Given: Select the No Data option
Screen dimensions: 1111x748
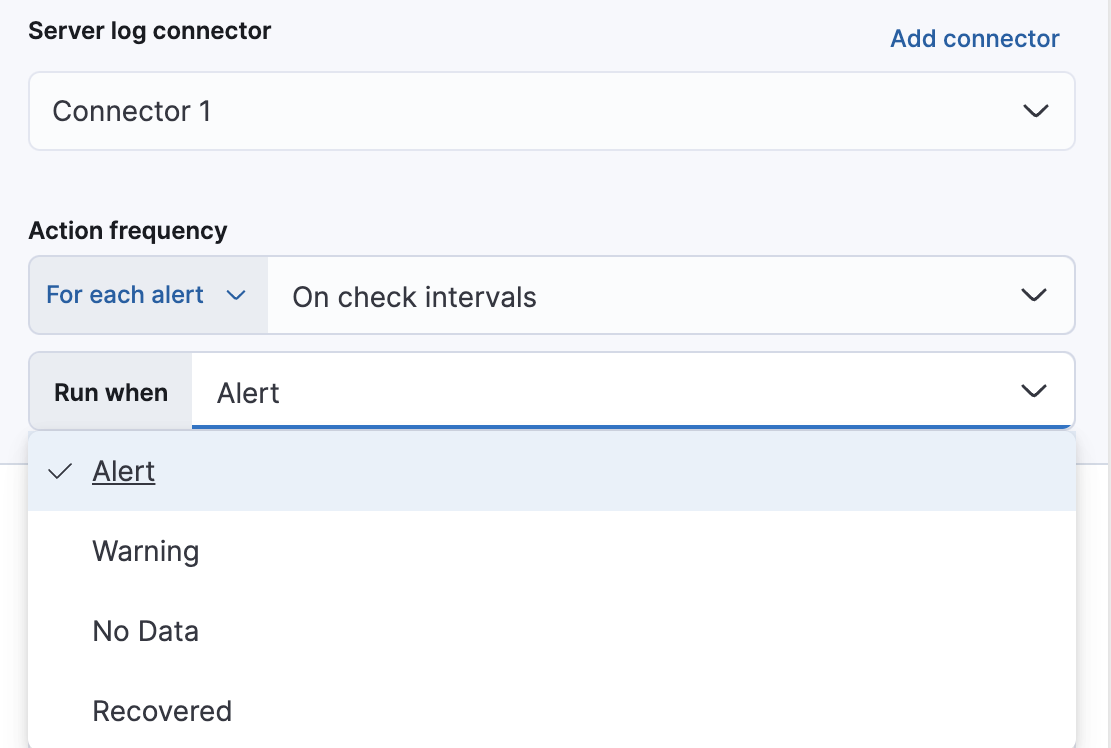Looking at the screenshot, I should point(145,631).
